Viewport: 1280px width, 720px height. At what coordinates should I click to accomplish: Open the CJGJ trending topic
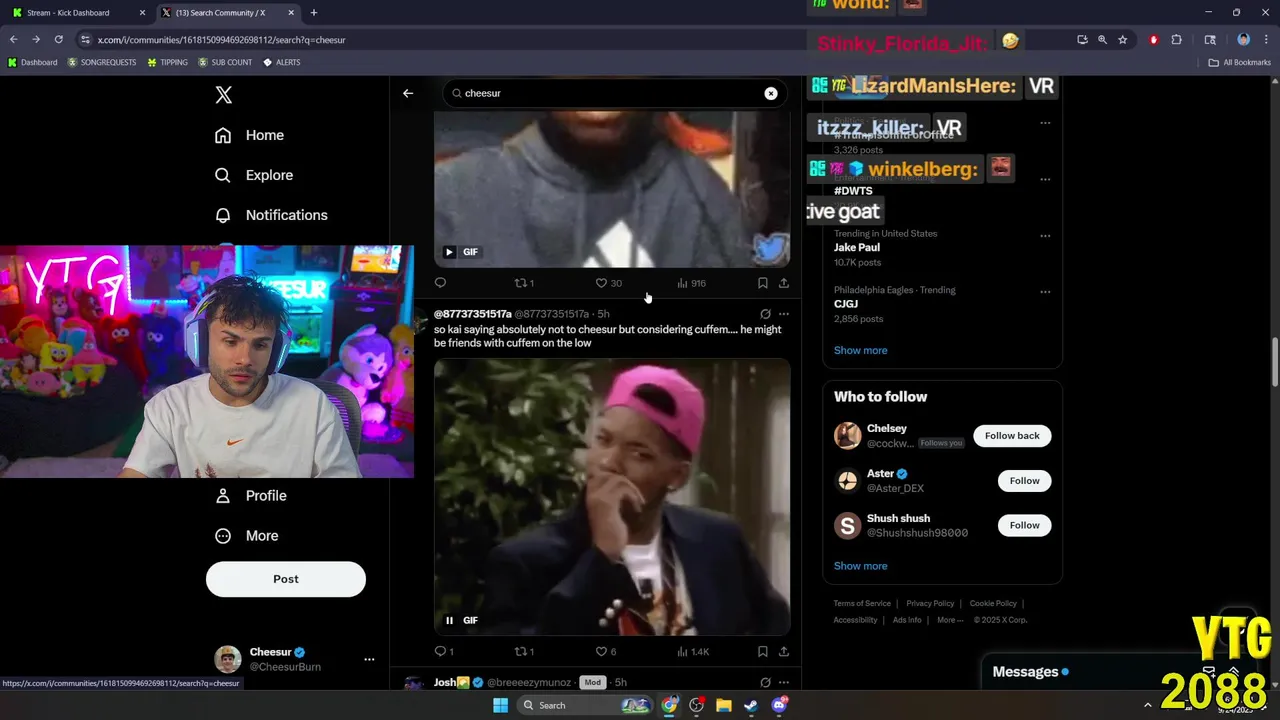click(x=846, y=304)
